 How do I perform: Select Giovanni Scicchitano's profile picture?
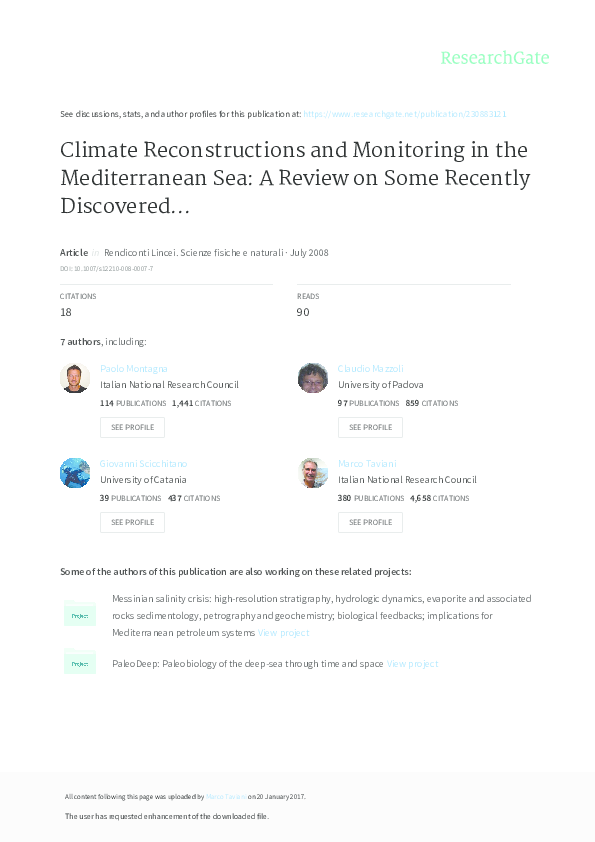75,472
